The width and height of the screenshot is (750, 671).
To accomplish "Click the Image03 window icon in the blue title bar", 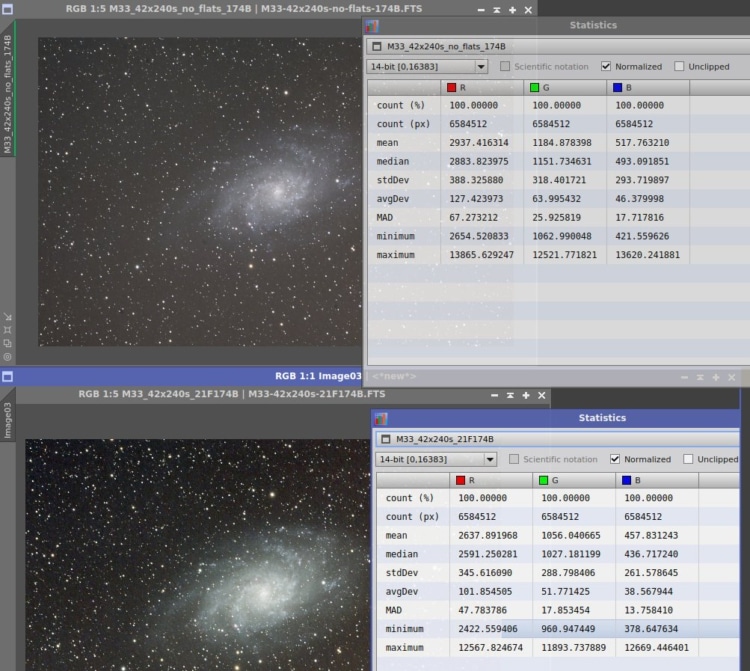I will click(8, 376).
